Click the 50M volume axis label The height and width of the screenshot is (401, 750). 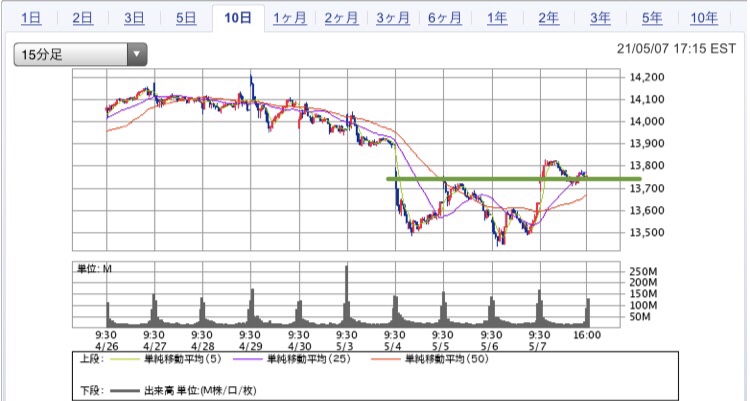640,317
